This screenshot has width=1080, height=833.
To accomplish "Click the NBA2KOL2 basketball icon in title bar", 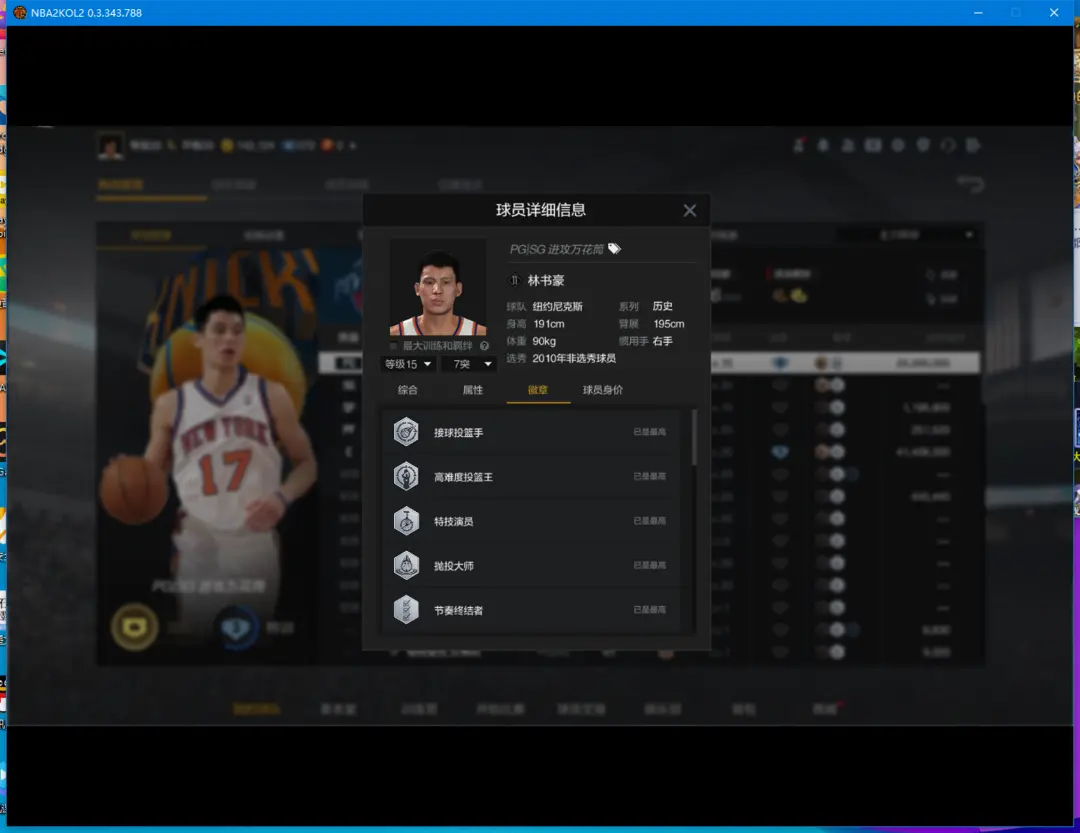I will tap(20, 12).
